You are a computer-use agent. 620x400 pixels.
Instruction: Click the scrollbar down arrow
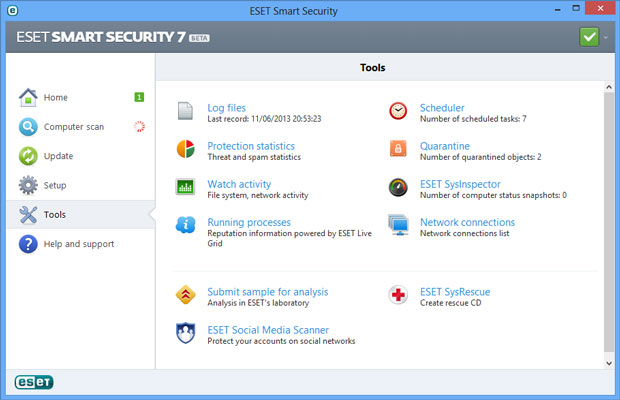(x=609, y=363)
